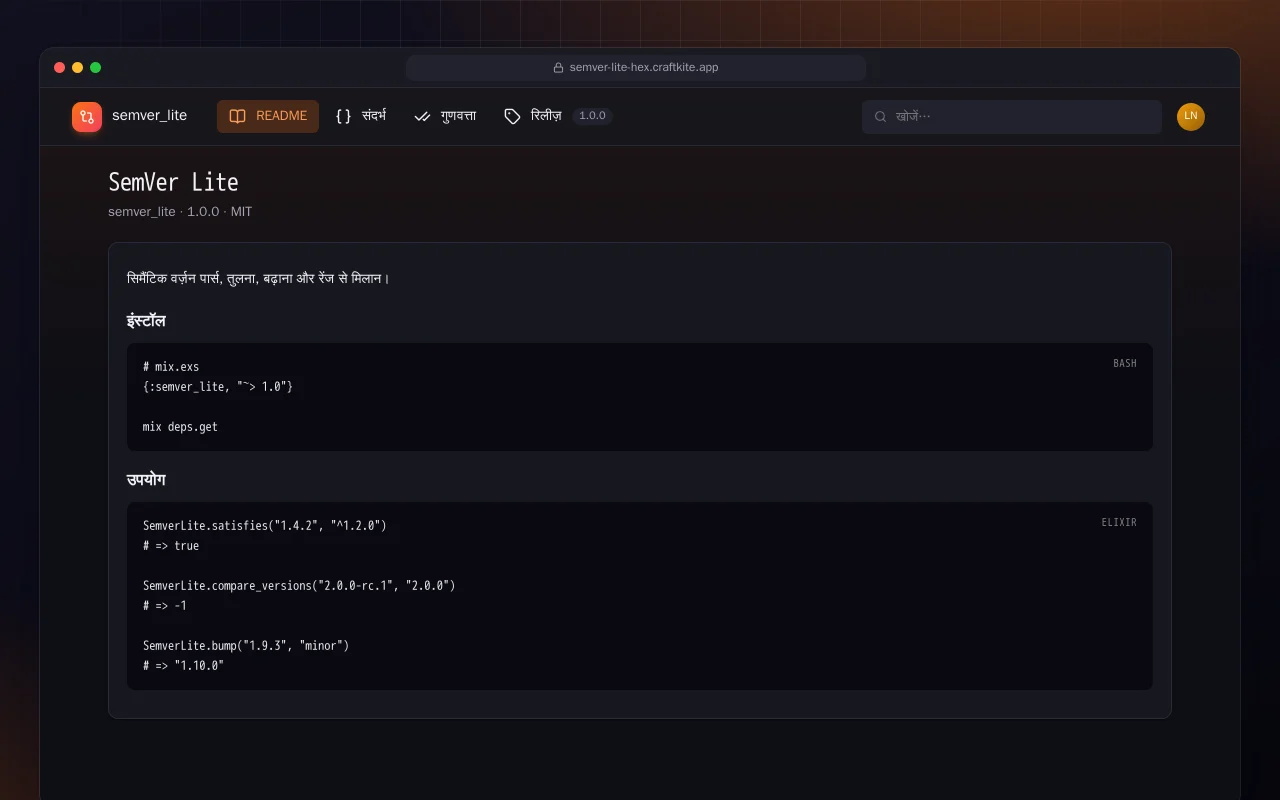1280x800 pixels.
Task: Click the lock icon in address bar
Action: [559, 68]
